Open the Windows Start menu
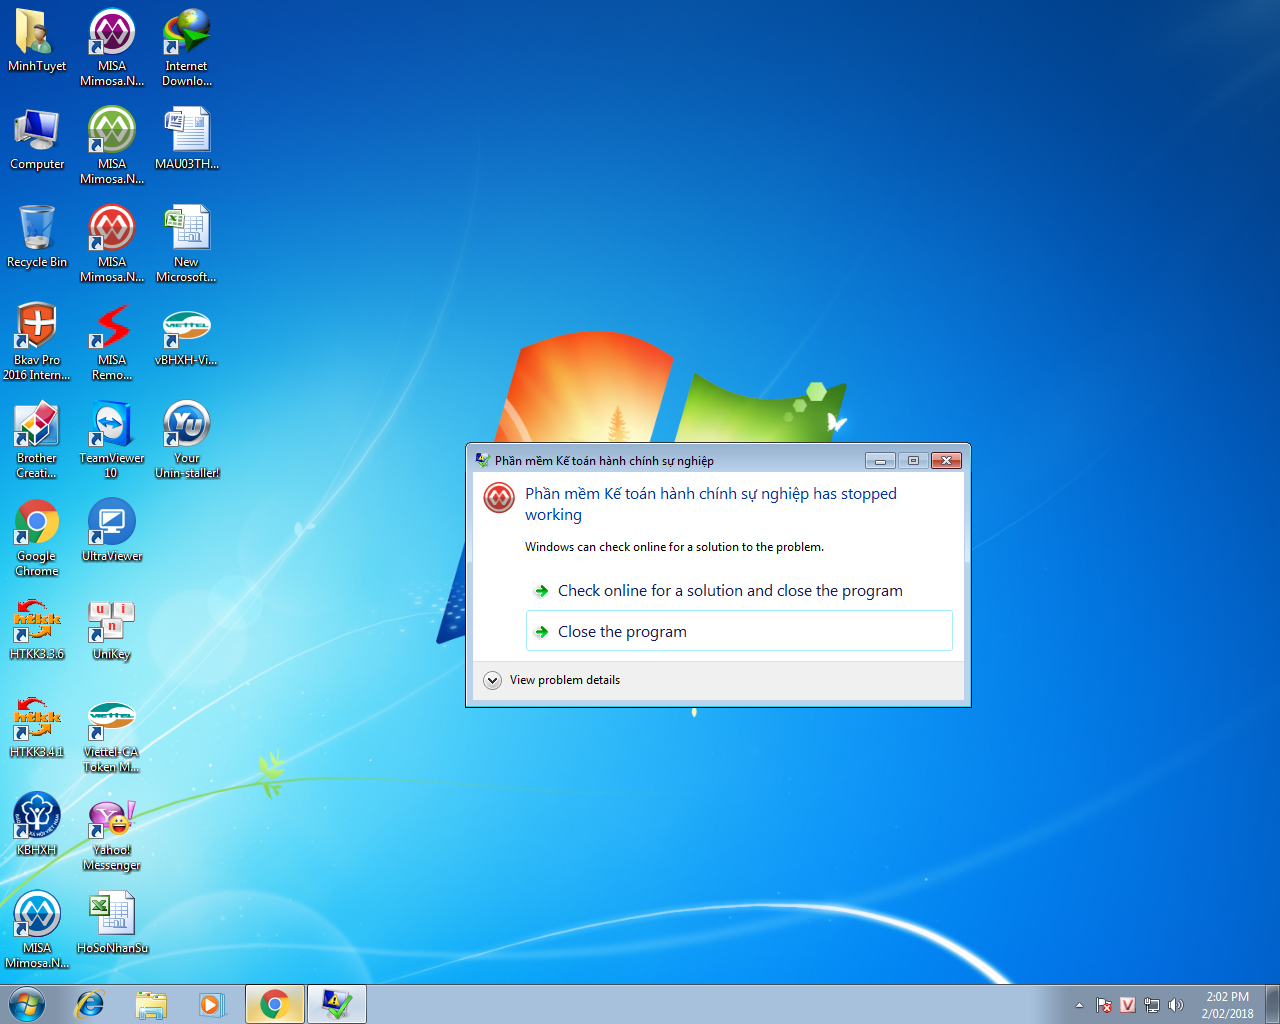The height and width of the screenshot is (1024, 1280). pos(27,1004)
